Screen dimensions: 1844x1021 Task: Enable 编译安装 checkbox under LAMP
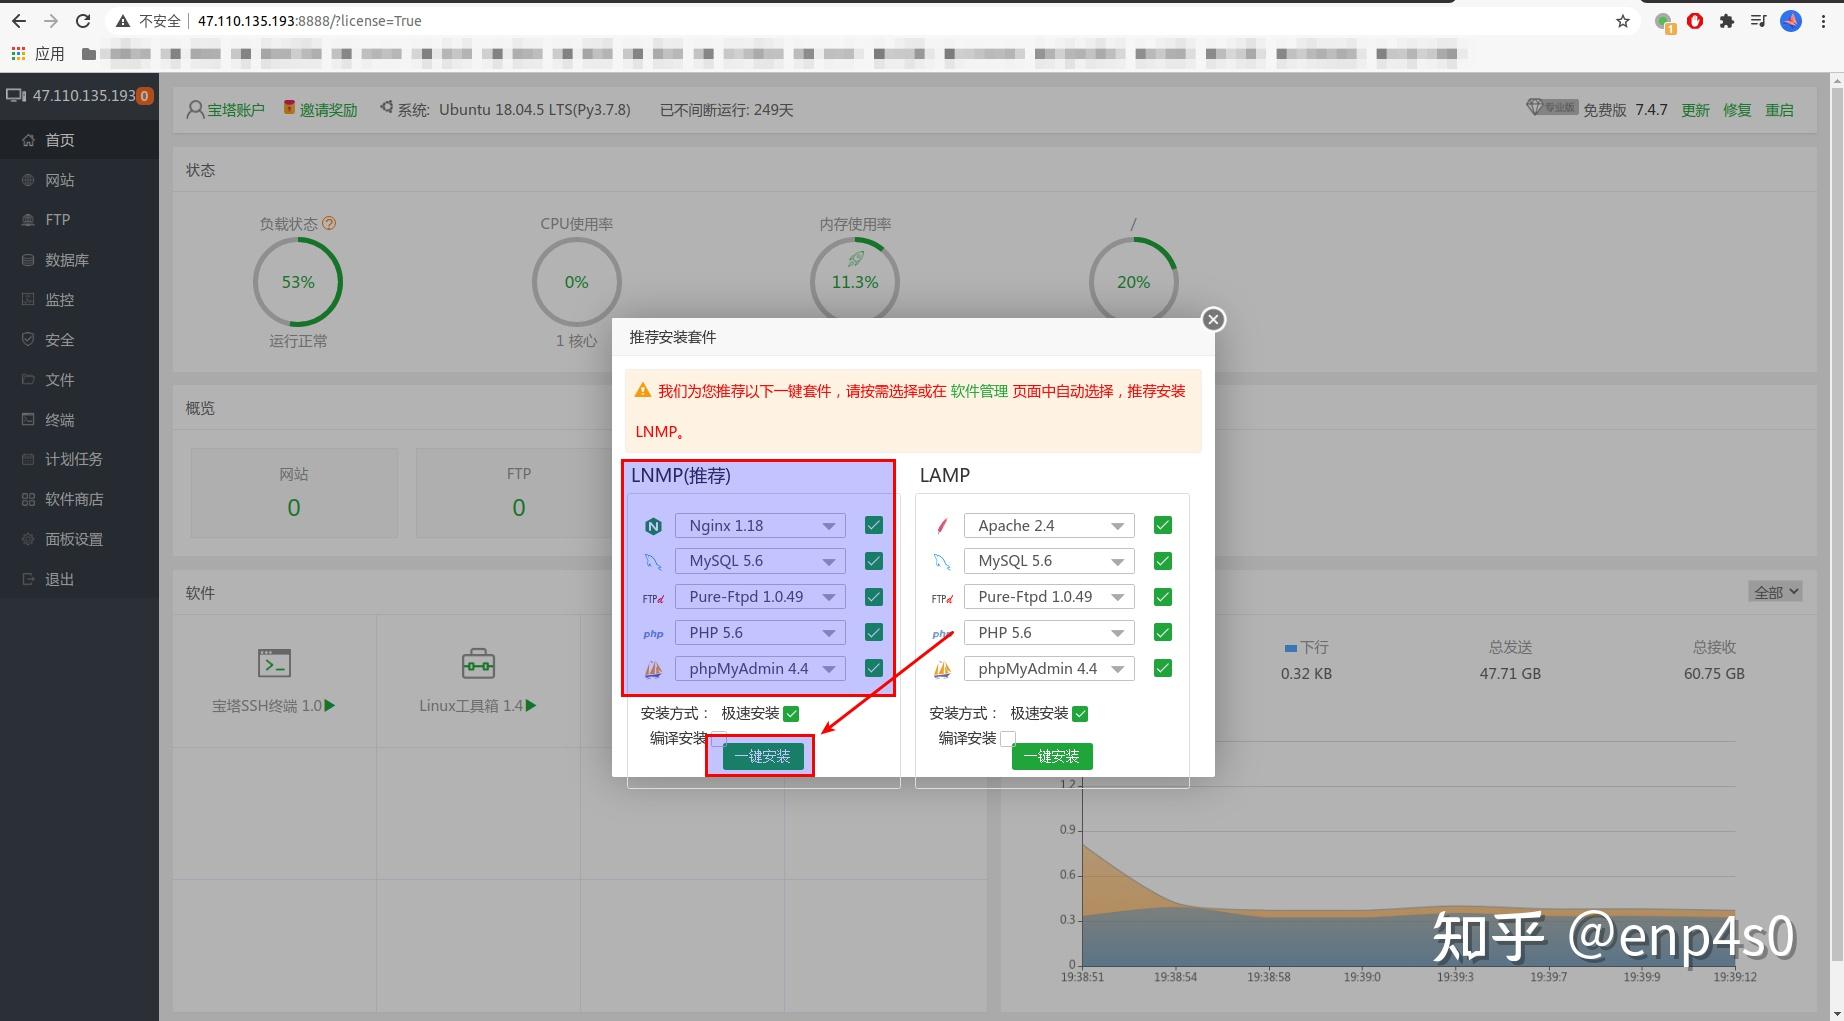[1008, 739]
